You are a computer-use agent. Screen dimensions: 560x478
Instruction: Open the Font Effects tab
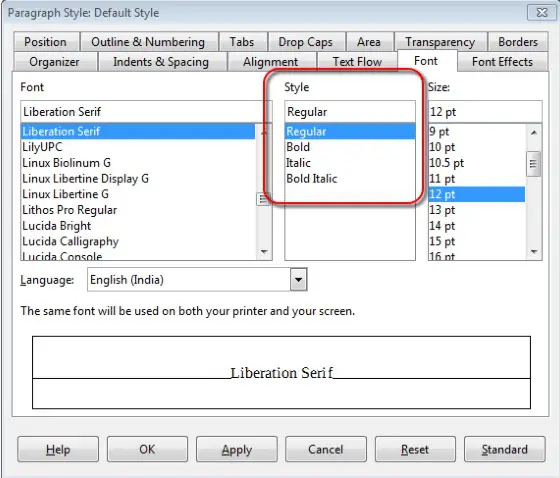pos(502,61)
